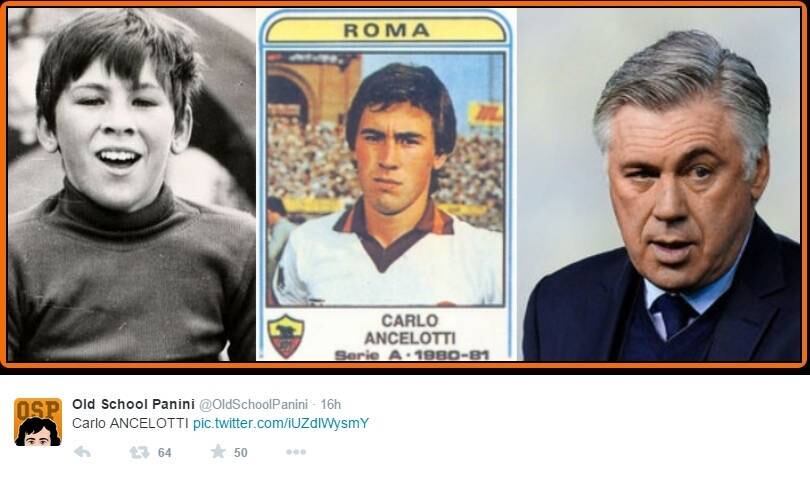
Task: Click the 16h timestamp
Action: (x=331, y=404)
